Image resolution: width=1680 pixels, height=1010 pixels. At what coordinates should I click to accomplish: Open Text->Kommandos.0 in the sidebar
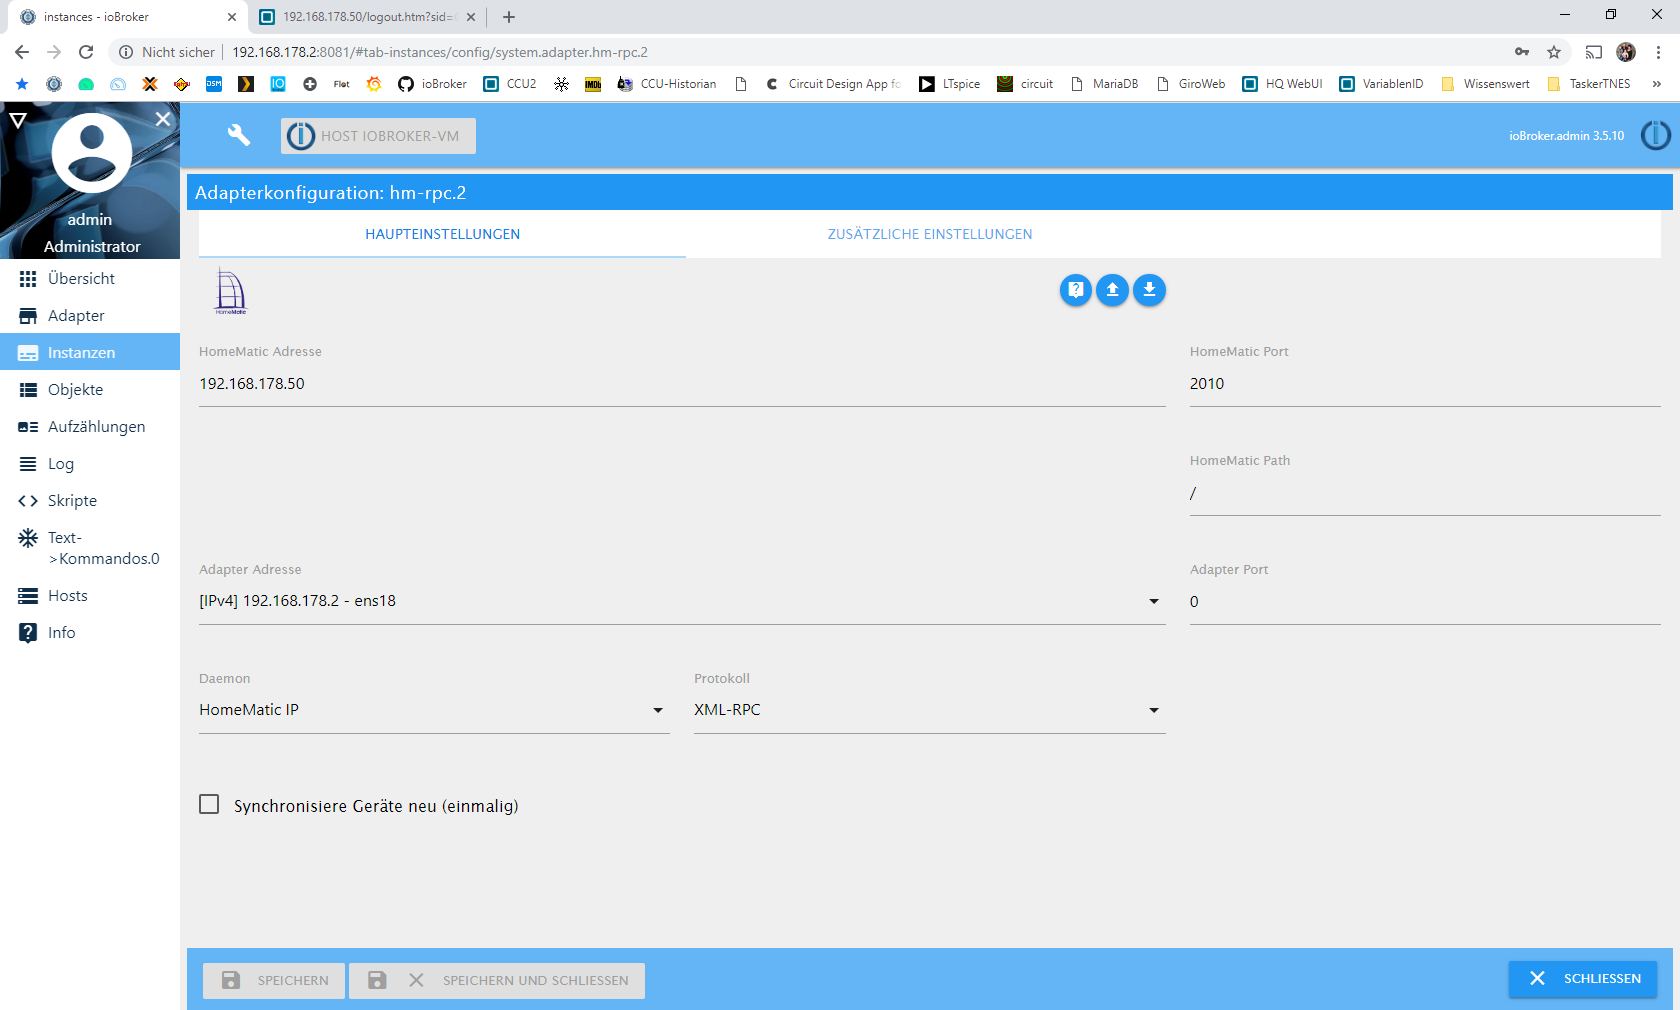(90, 548)
